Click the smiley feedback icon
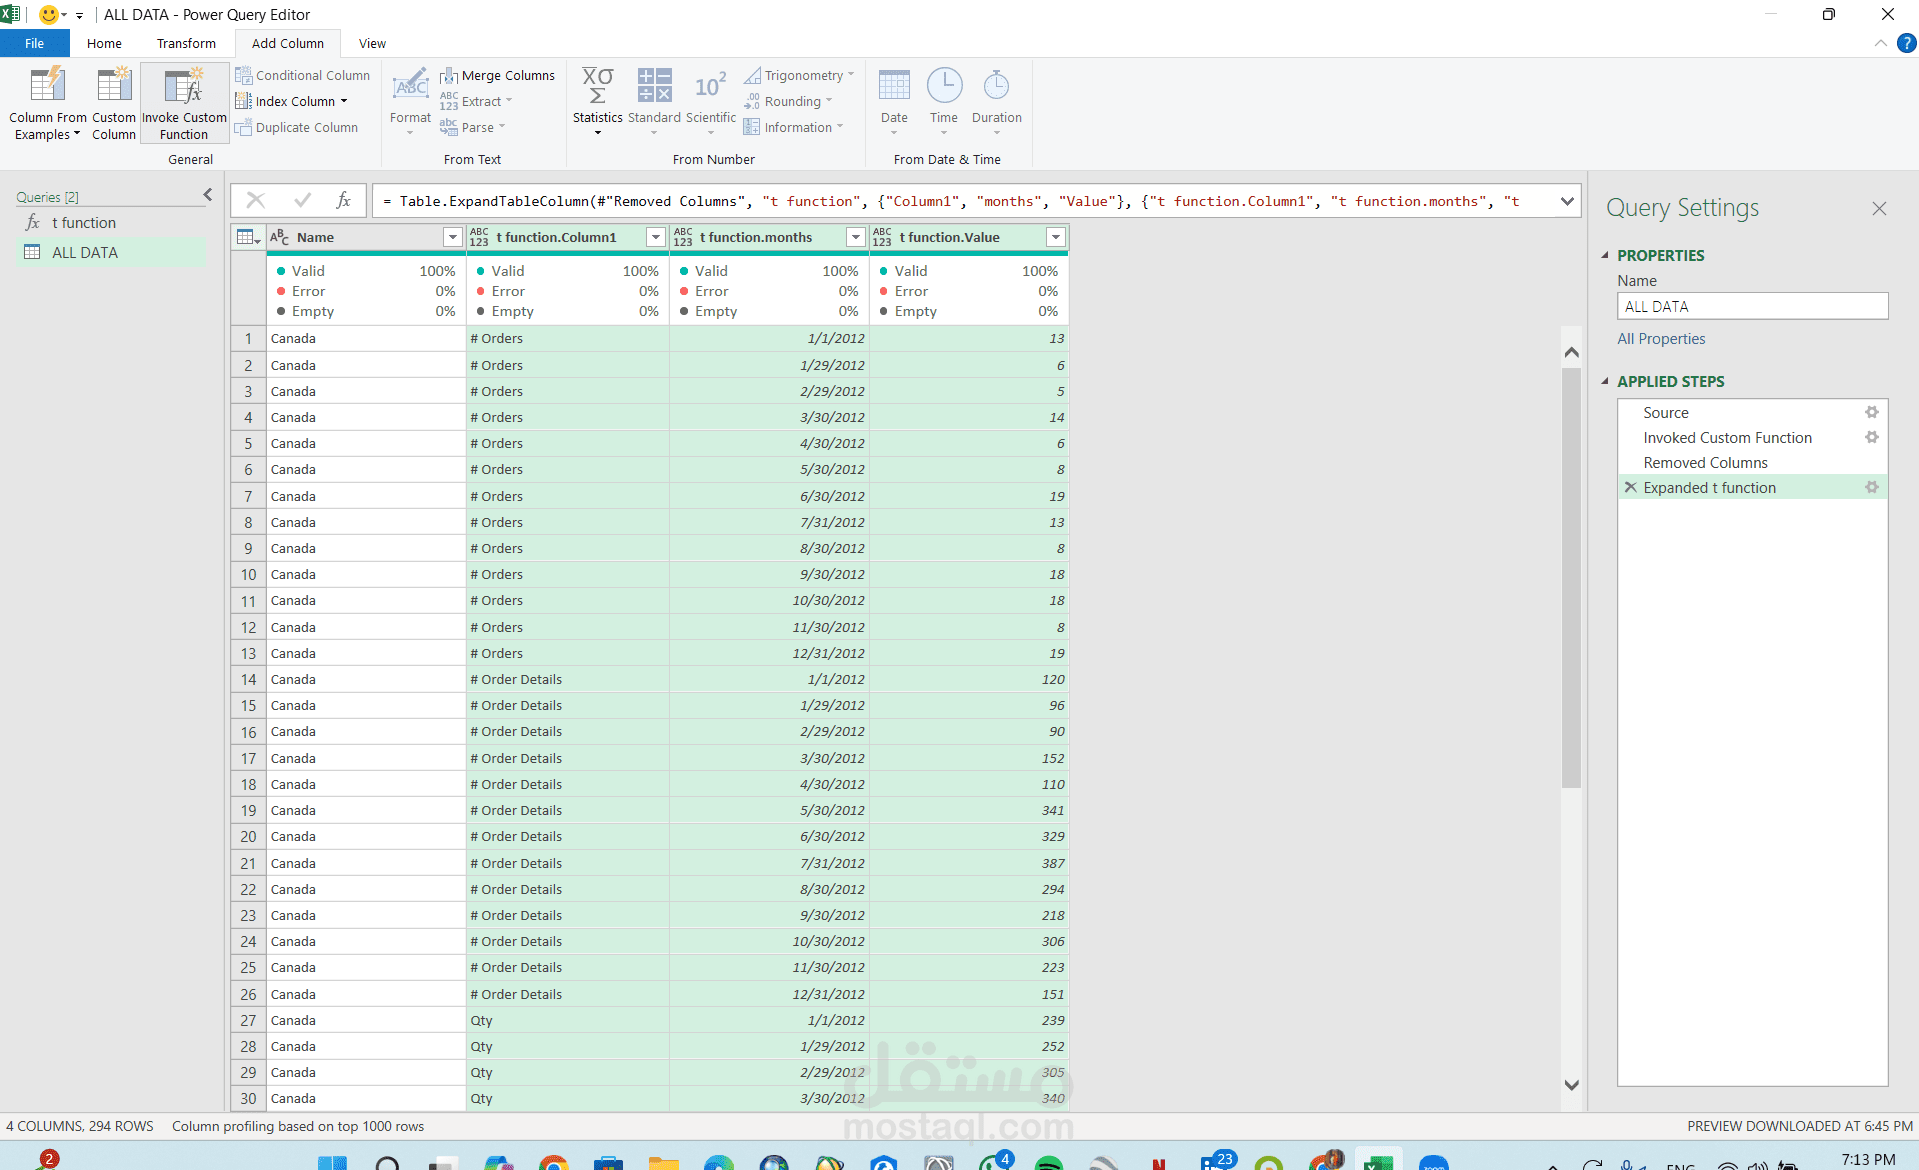This screenshot has height=1170, width=1919. click(x=48, y=14)
